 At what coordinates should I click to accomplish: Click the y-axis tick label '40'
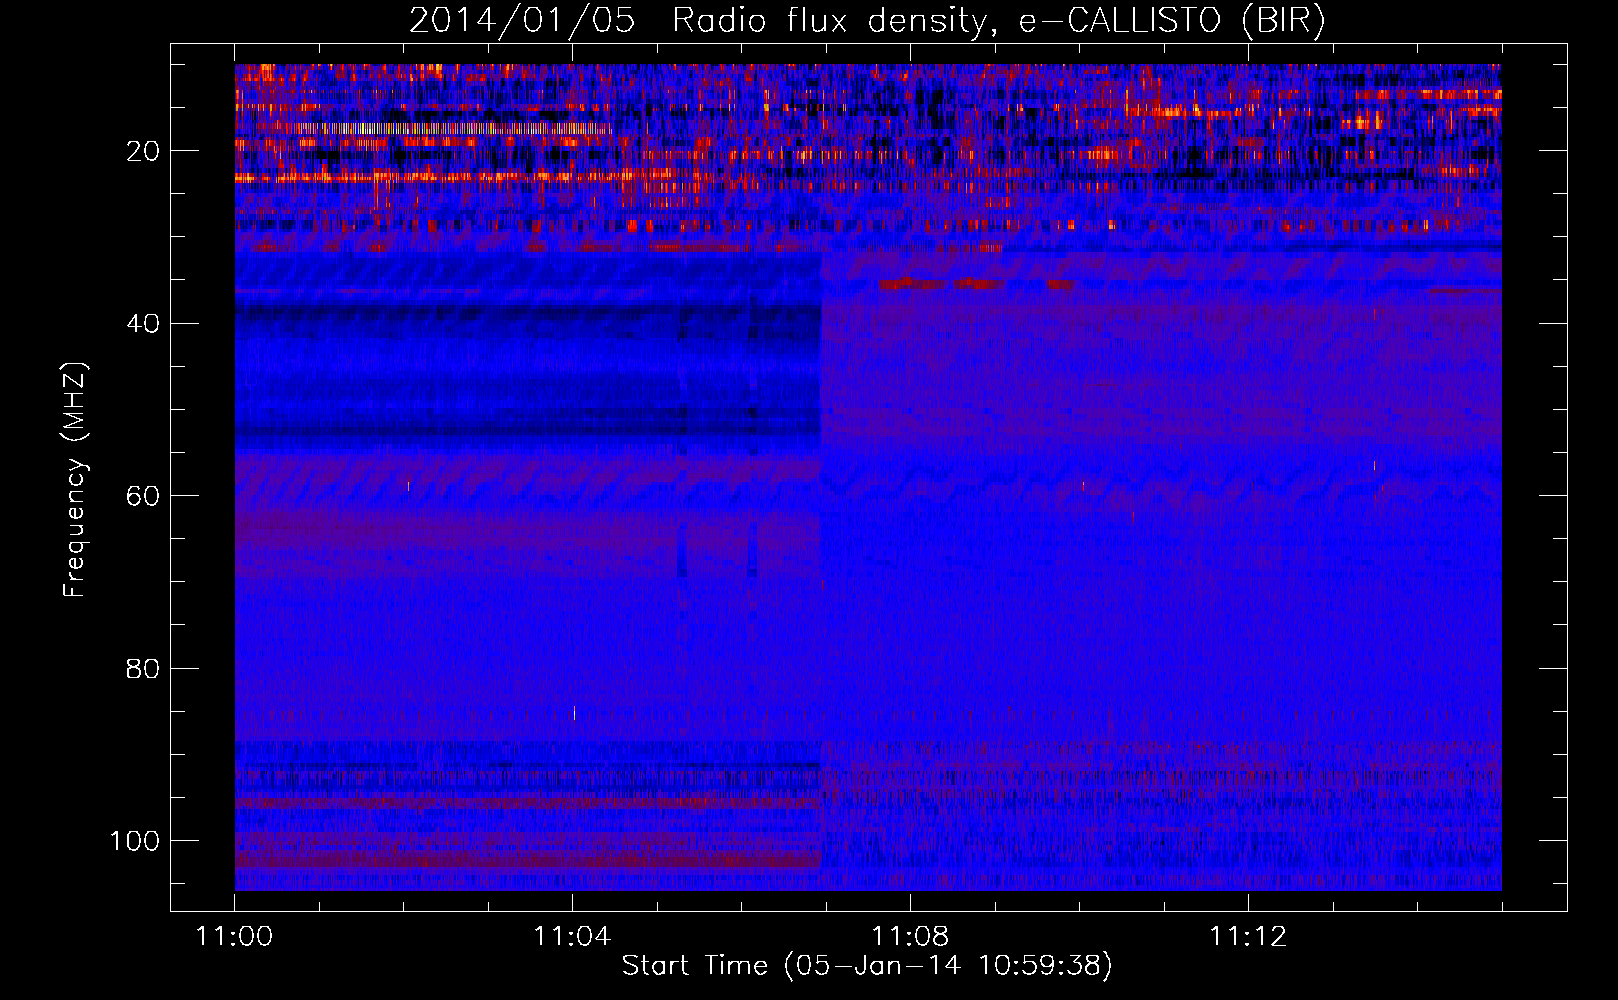(x=143, y=324)
